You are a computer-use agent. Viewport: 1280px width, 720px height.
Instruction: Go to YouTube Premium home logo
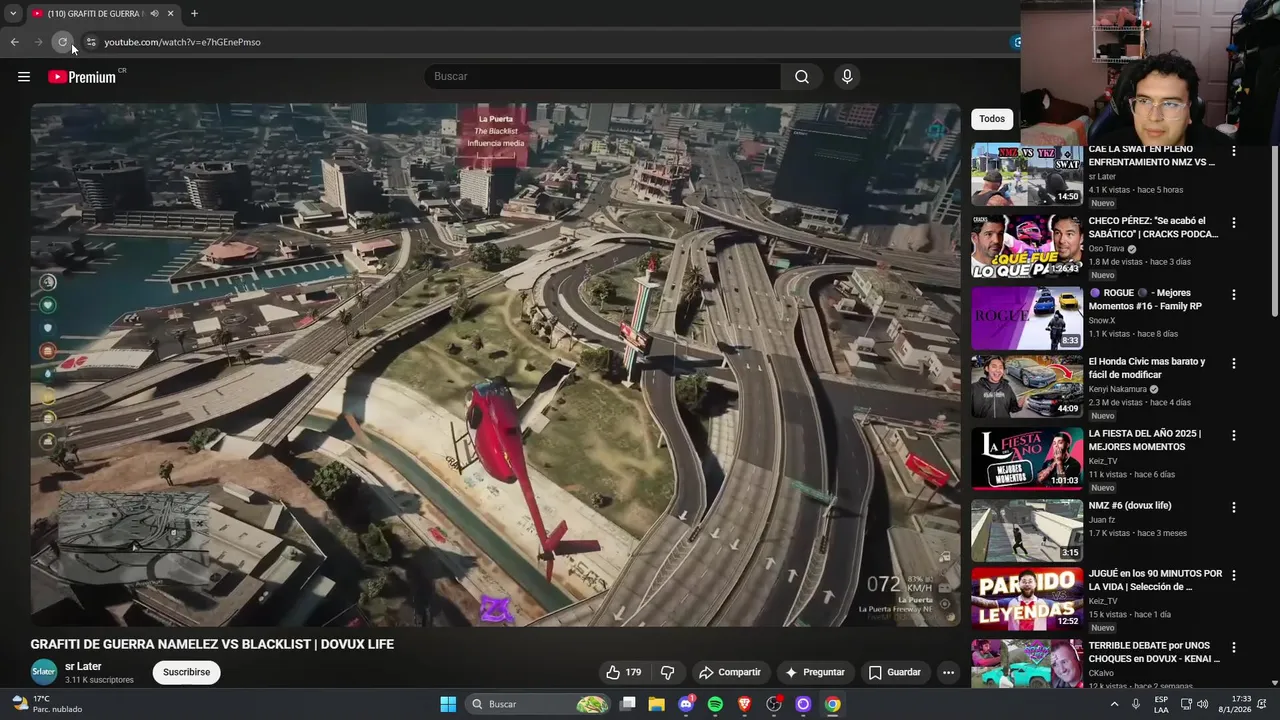pyautogui.click(x=82, y=77)
